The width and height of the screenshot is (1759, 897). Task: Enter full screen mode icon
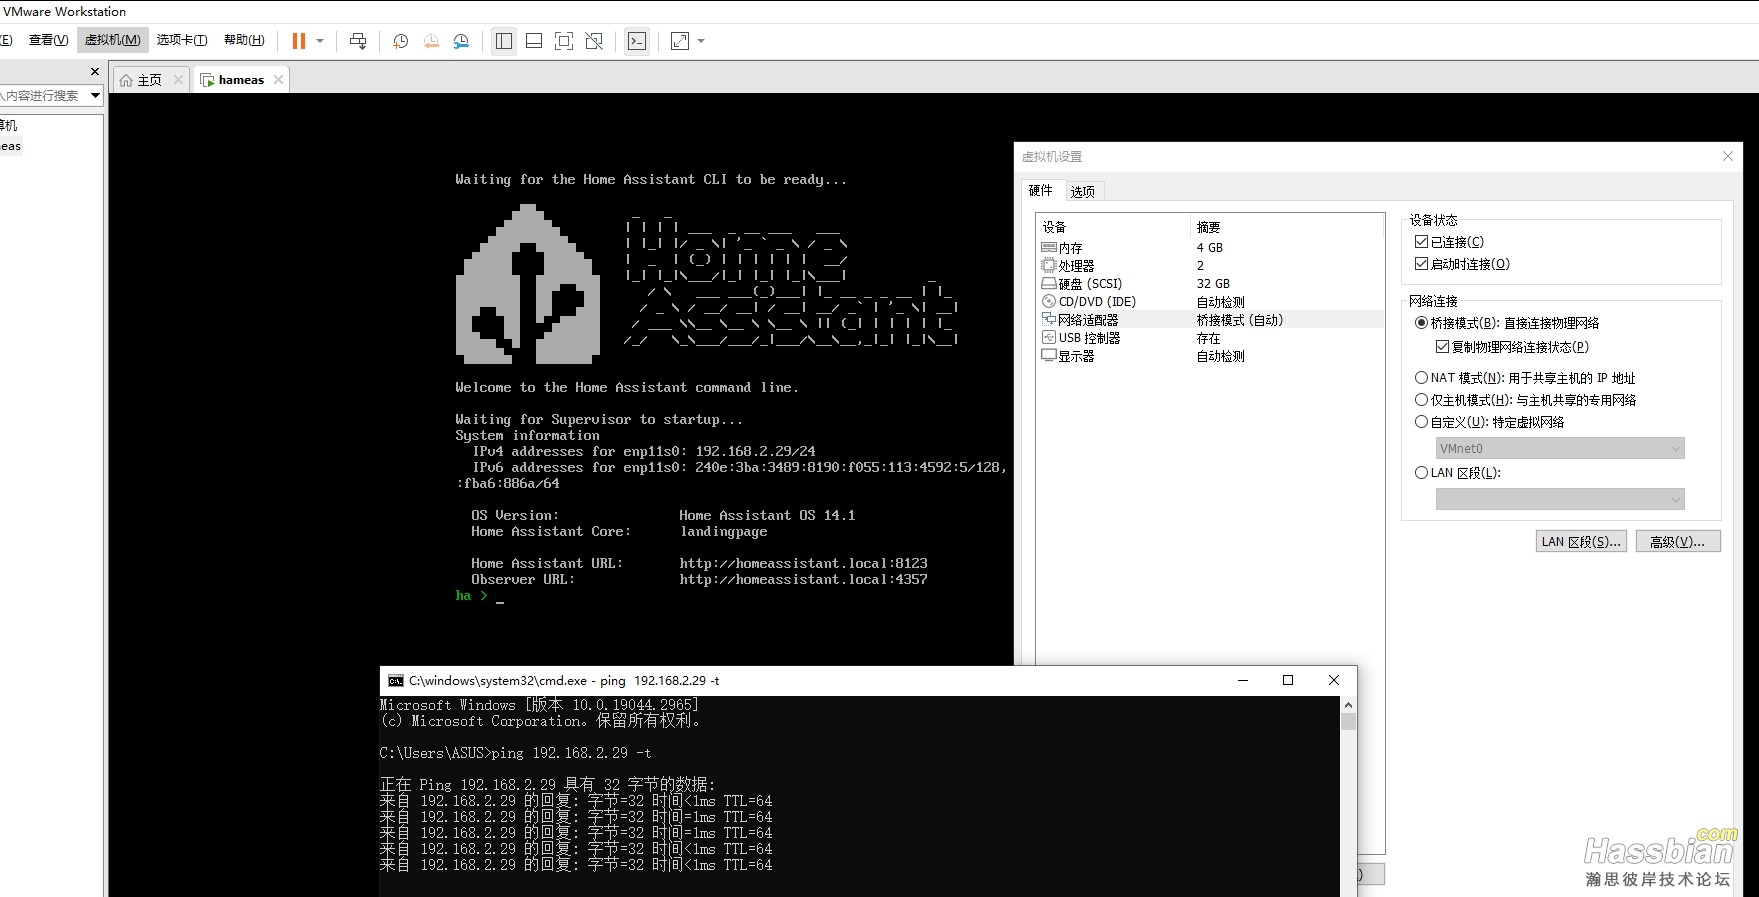(564, 41)
